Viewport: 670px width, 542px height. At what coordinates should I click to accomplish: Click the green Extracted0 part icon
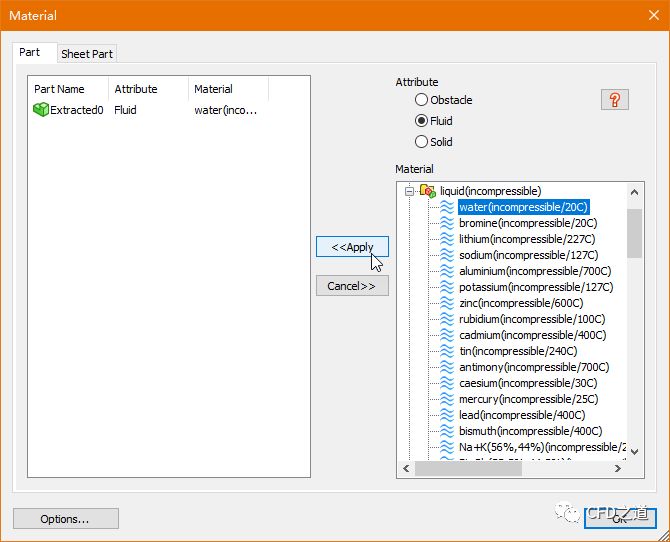coord(41,110)
